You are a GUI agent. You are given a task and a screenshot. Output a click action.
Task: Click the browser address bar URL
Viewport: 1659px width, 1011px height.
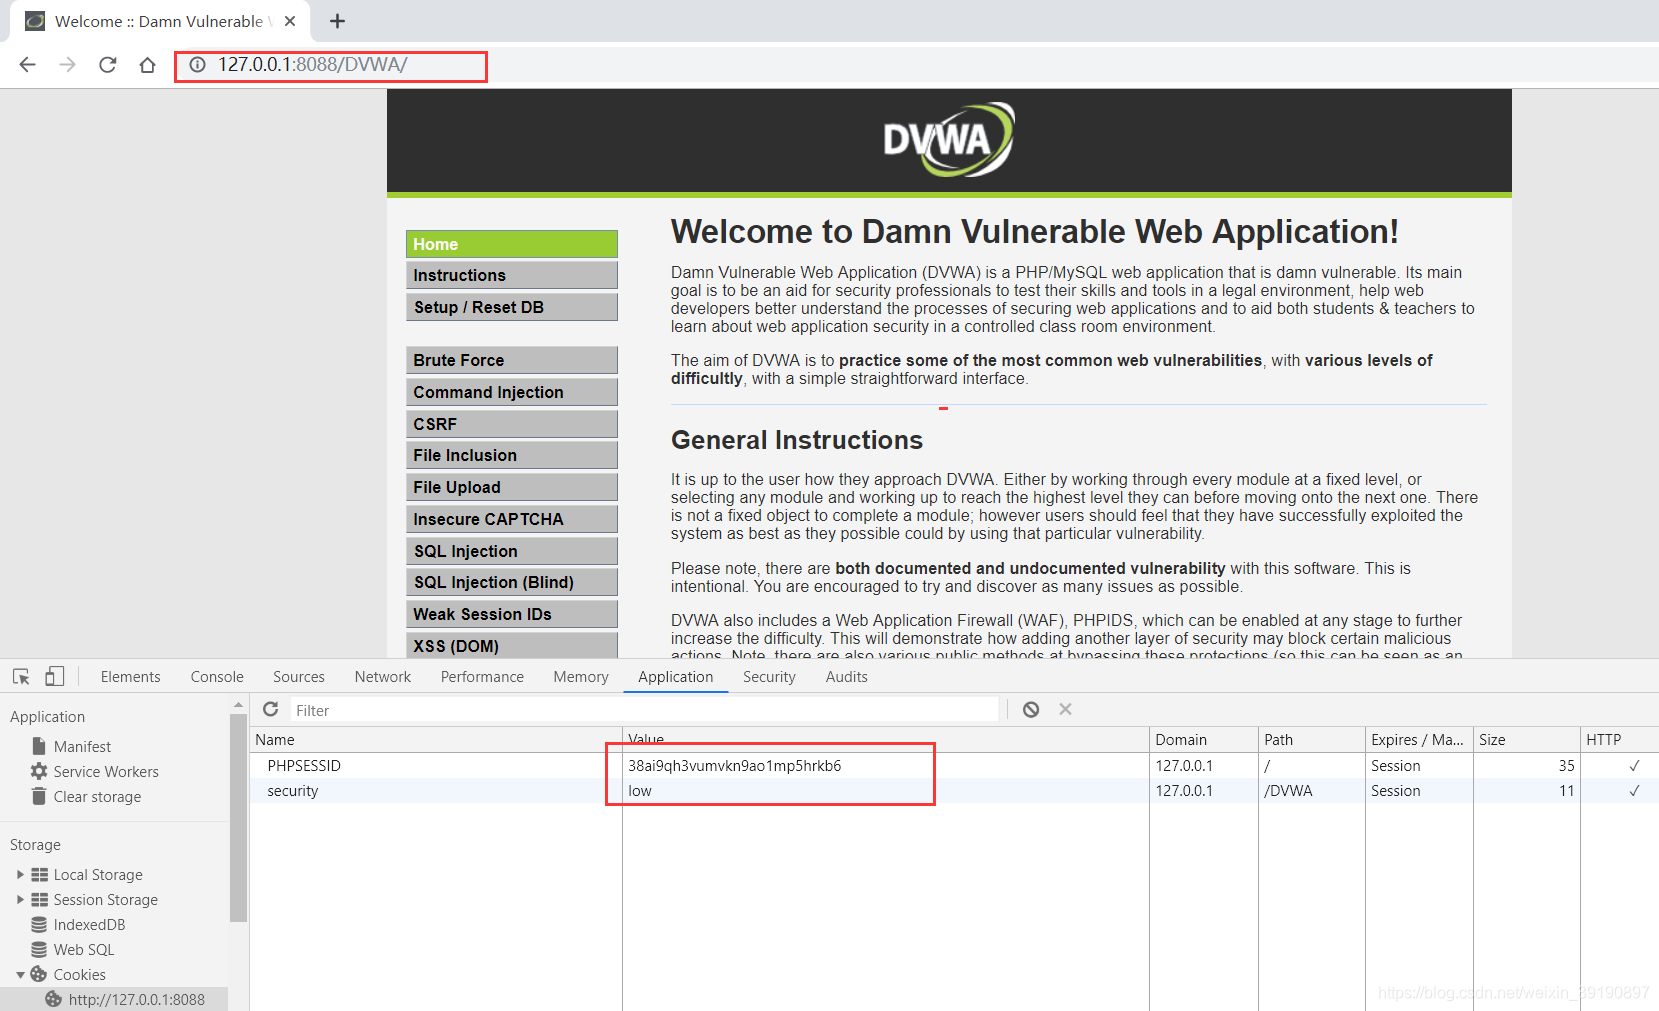312,65
